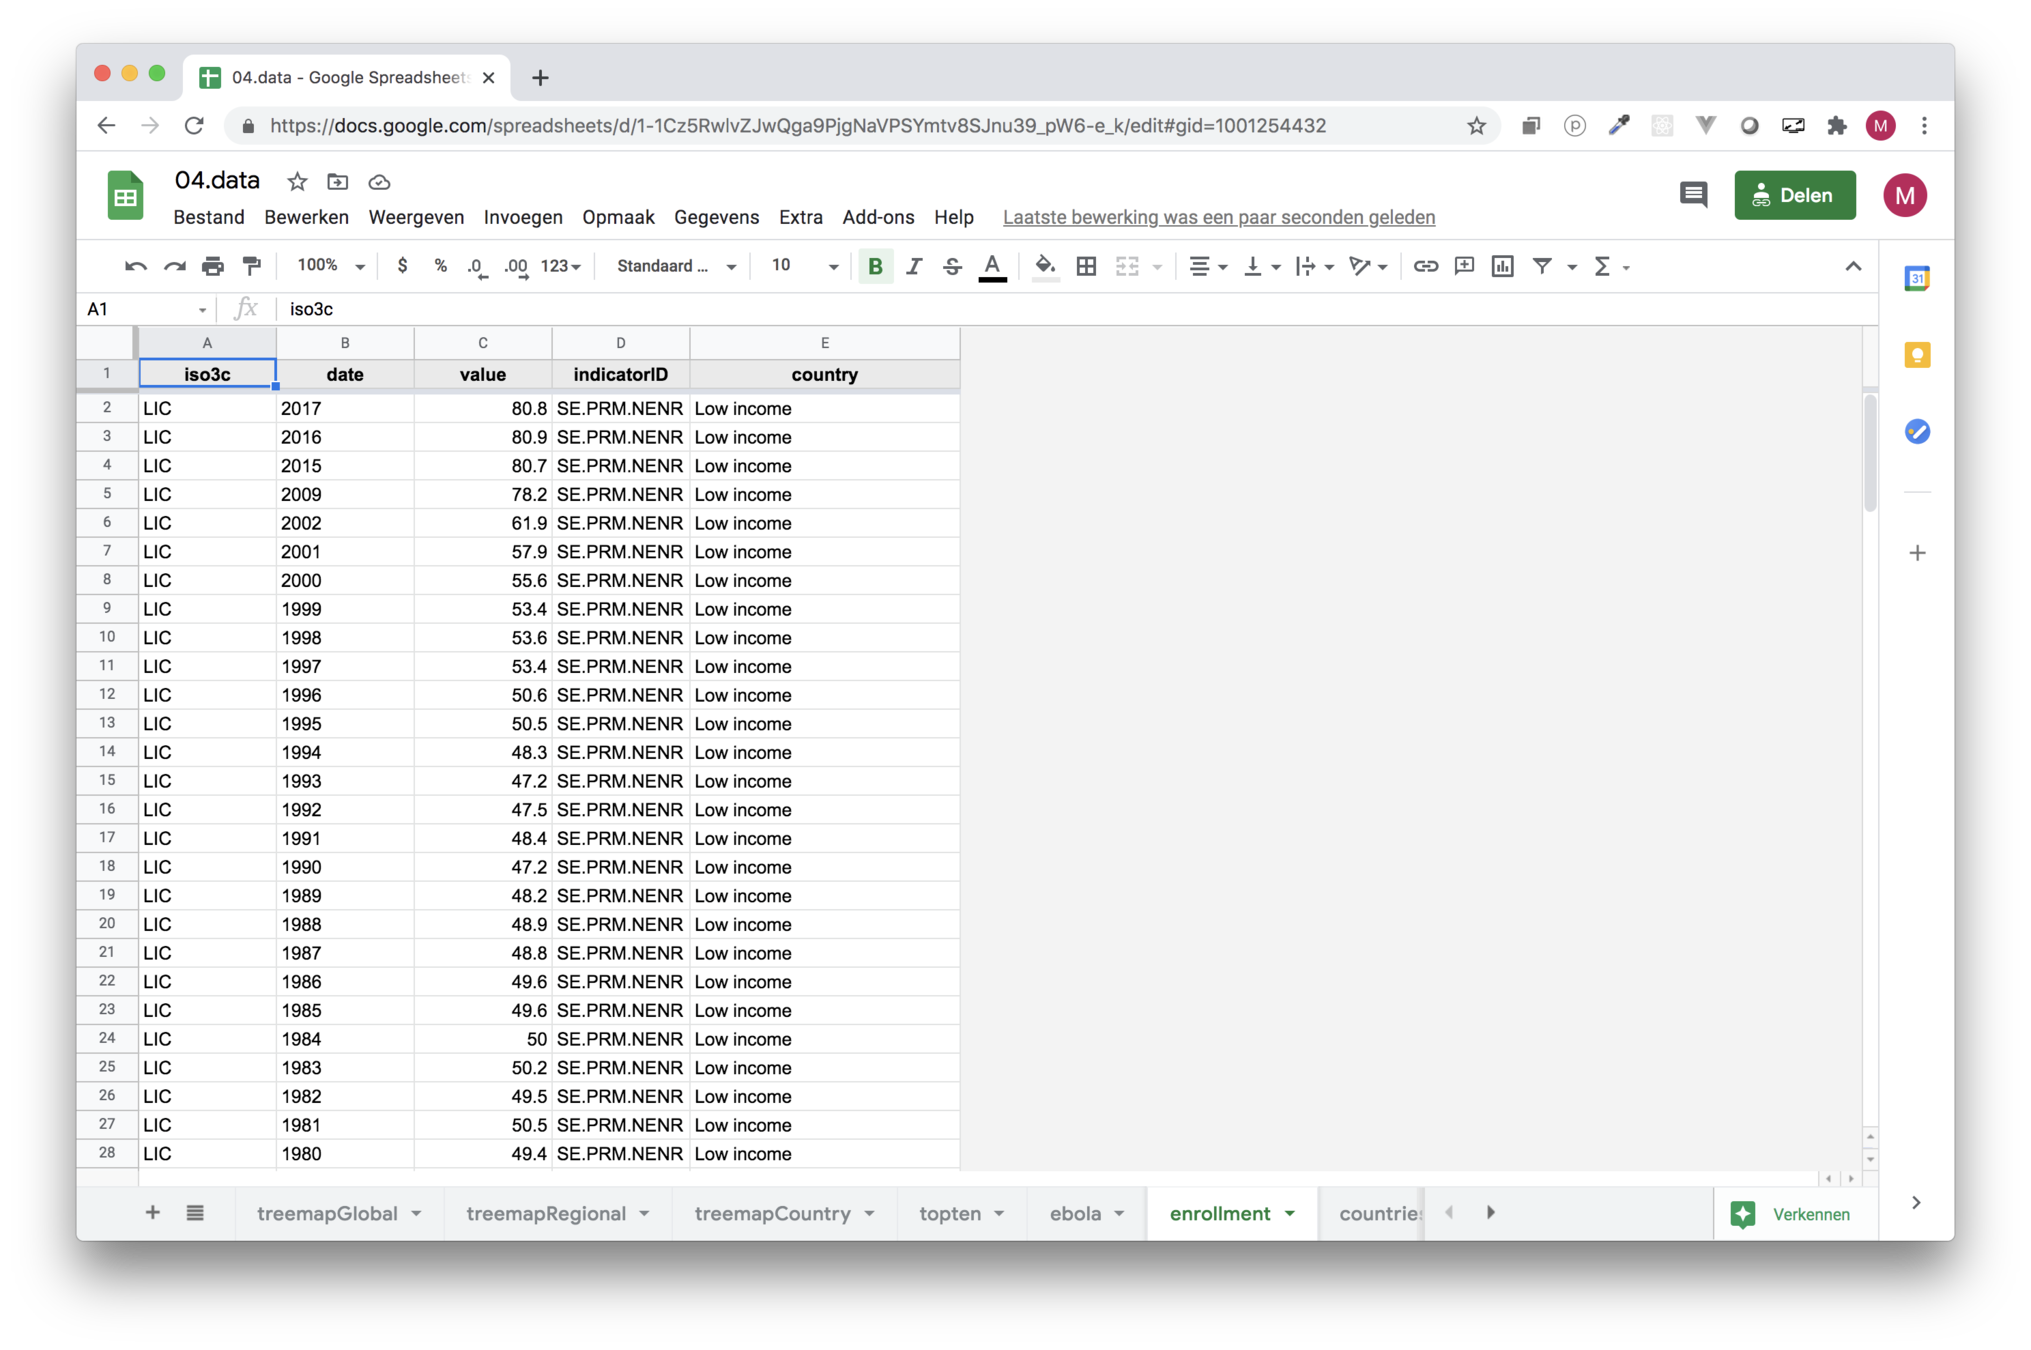This screenshot has height=1350, width=2031.
Task: Expand the enrollment tab arrow menu
Action: [1290, 1213]
